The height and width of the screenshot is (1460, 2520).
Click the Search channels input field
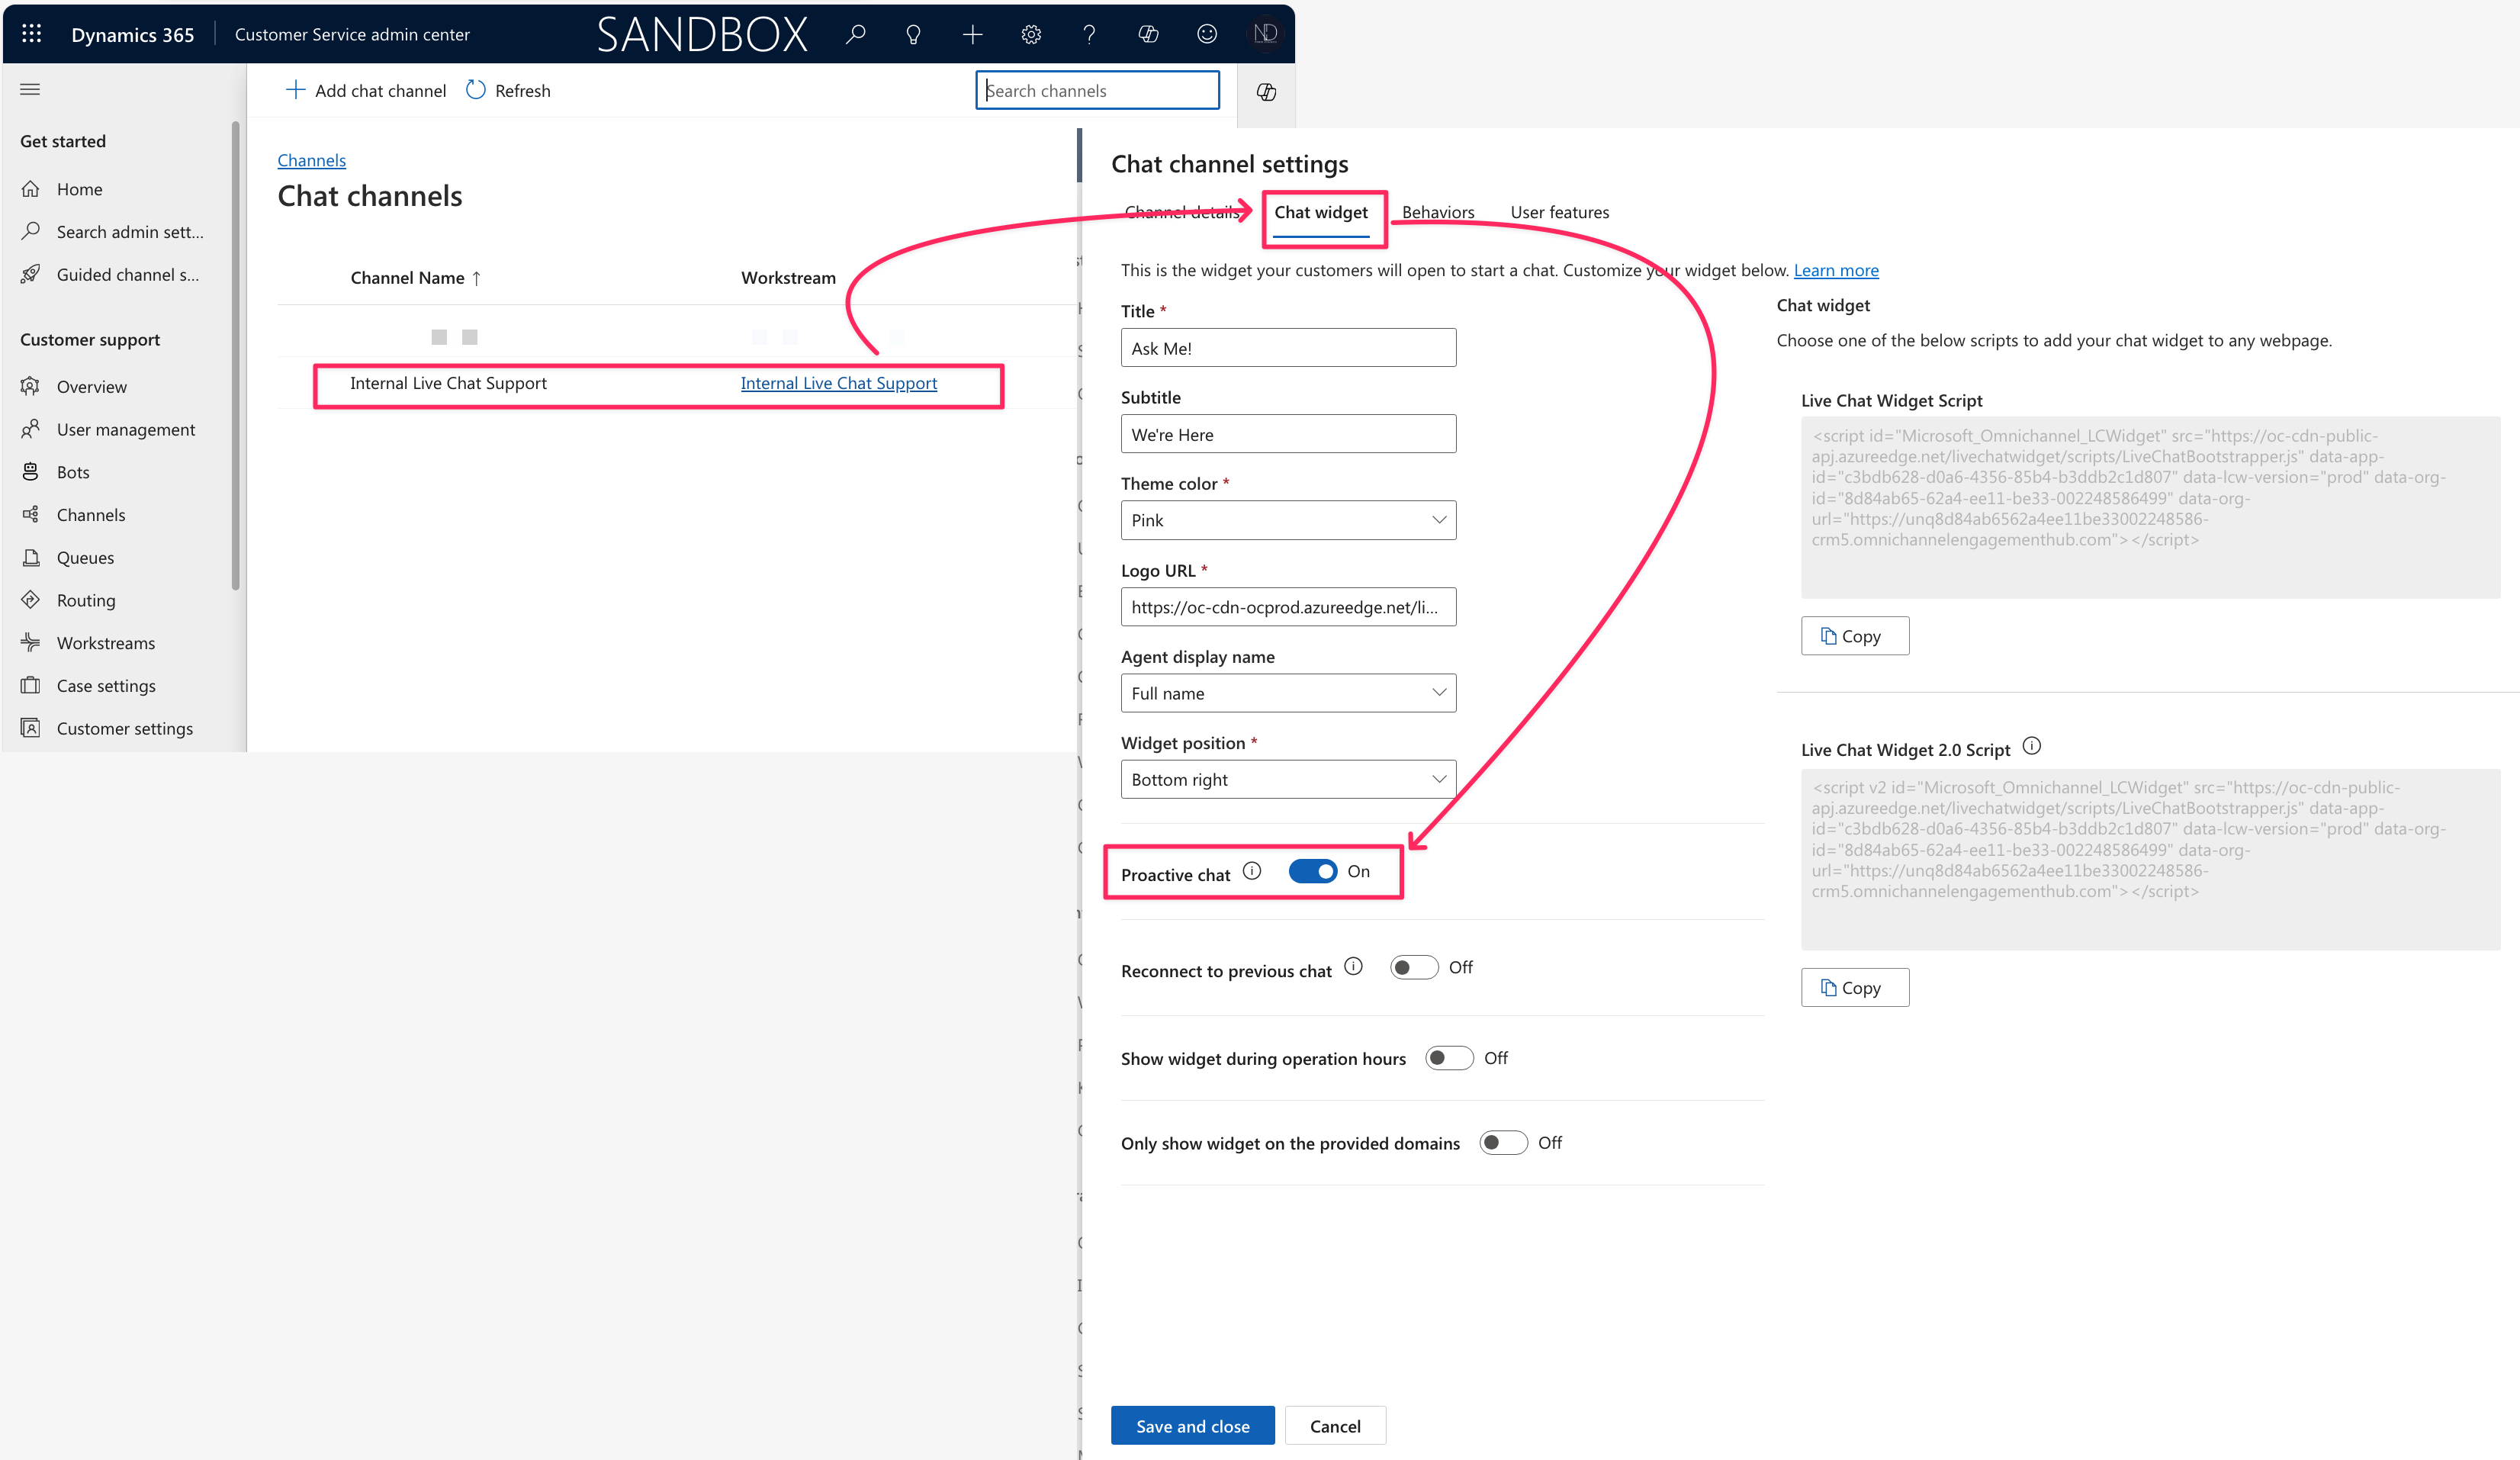(x=1097, y=91)
